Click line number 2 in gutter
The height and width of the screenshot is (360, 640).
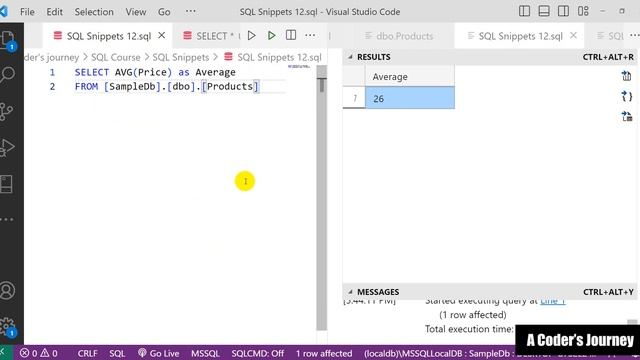[52, 87]
